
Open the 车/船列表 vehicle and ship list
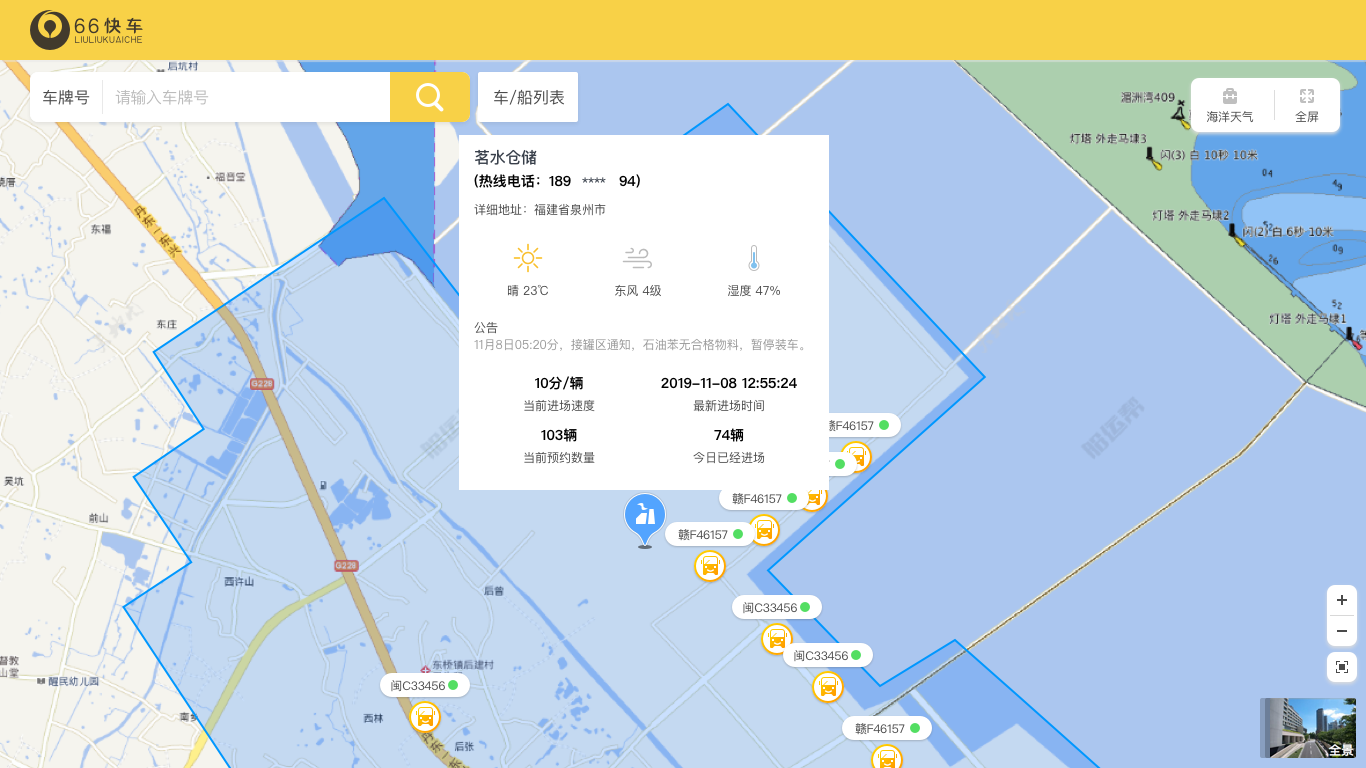tap(528, 97)
